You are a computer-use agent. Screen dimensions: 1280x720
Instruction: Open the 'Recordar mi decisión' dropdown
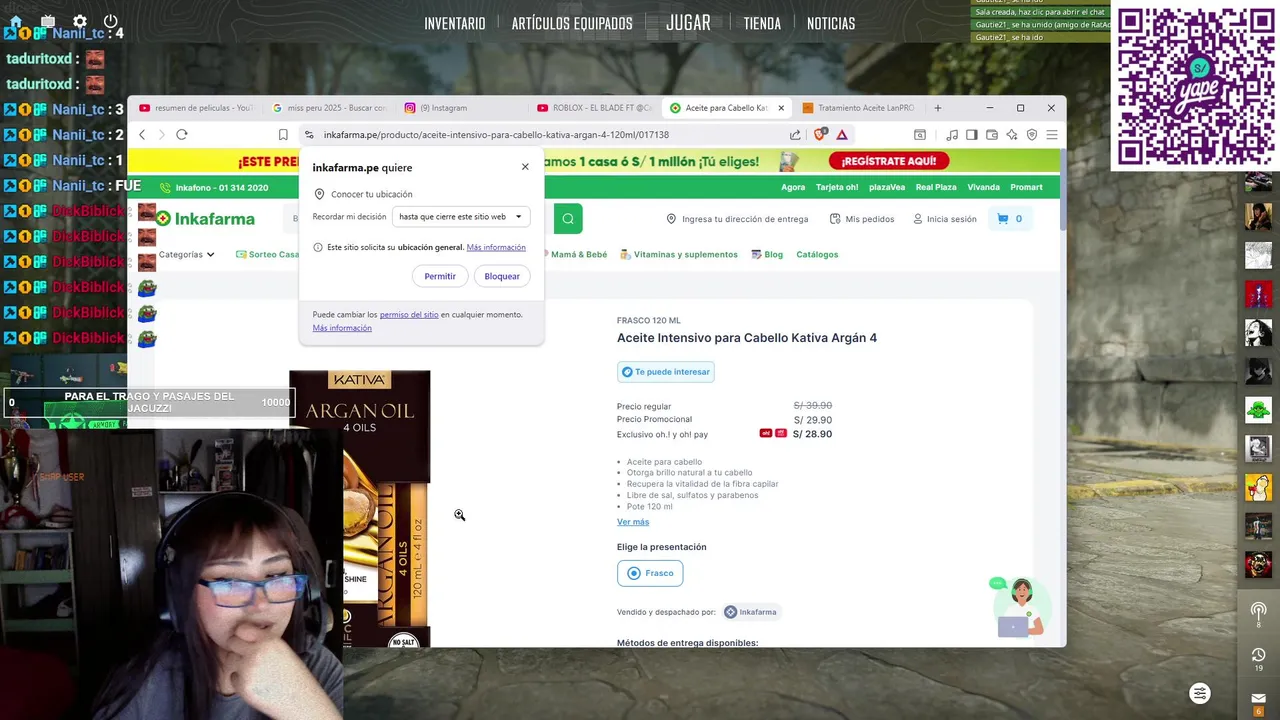[460, 217]
